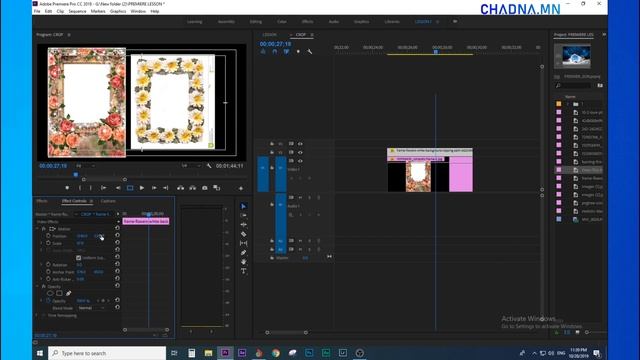
Task: Create ellipse opacity mask
Action: coord(50,293)
